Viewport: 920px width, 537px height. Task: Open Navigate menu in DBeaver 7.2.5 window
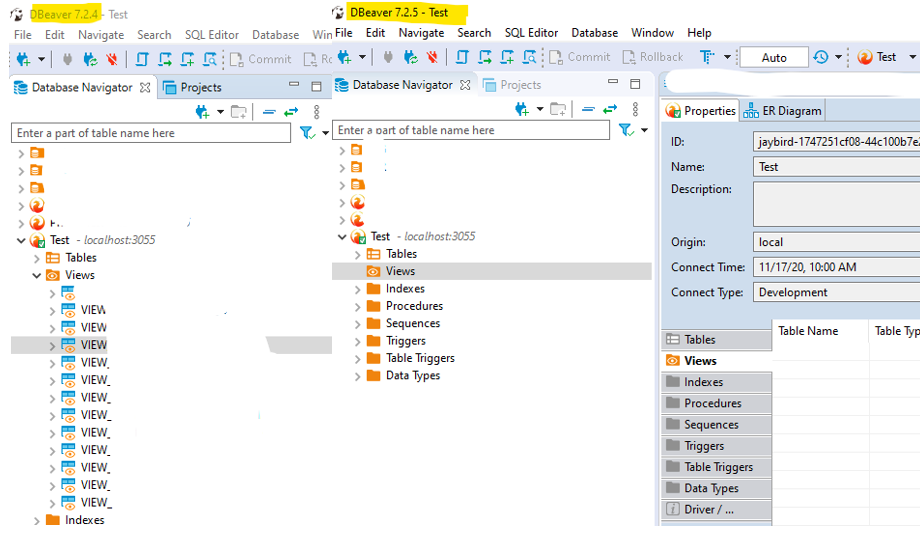(x=421, y=33)
